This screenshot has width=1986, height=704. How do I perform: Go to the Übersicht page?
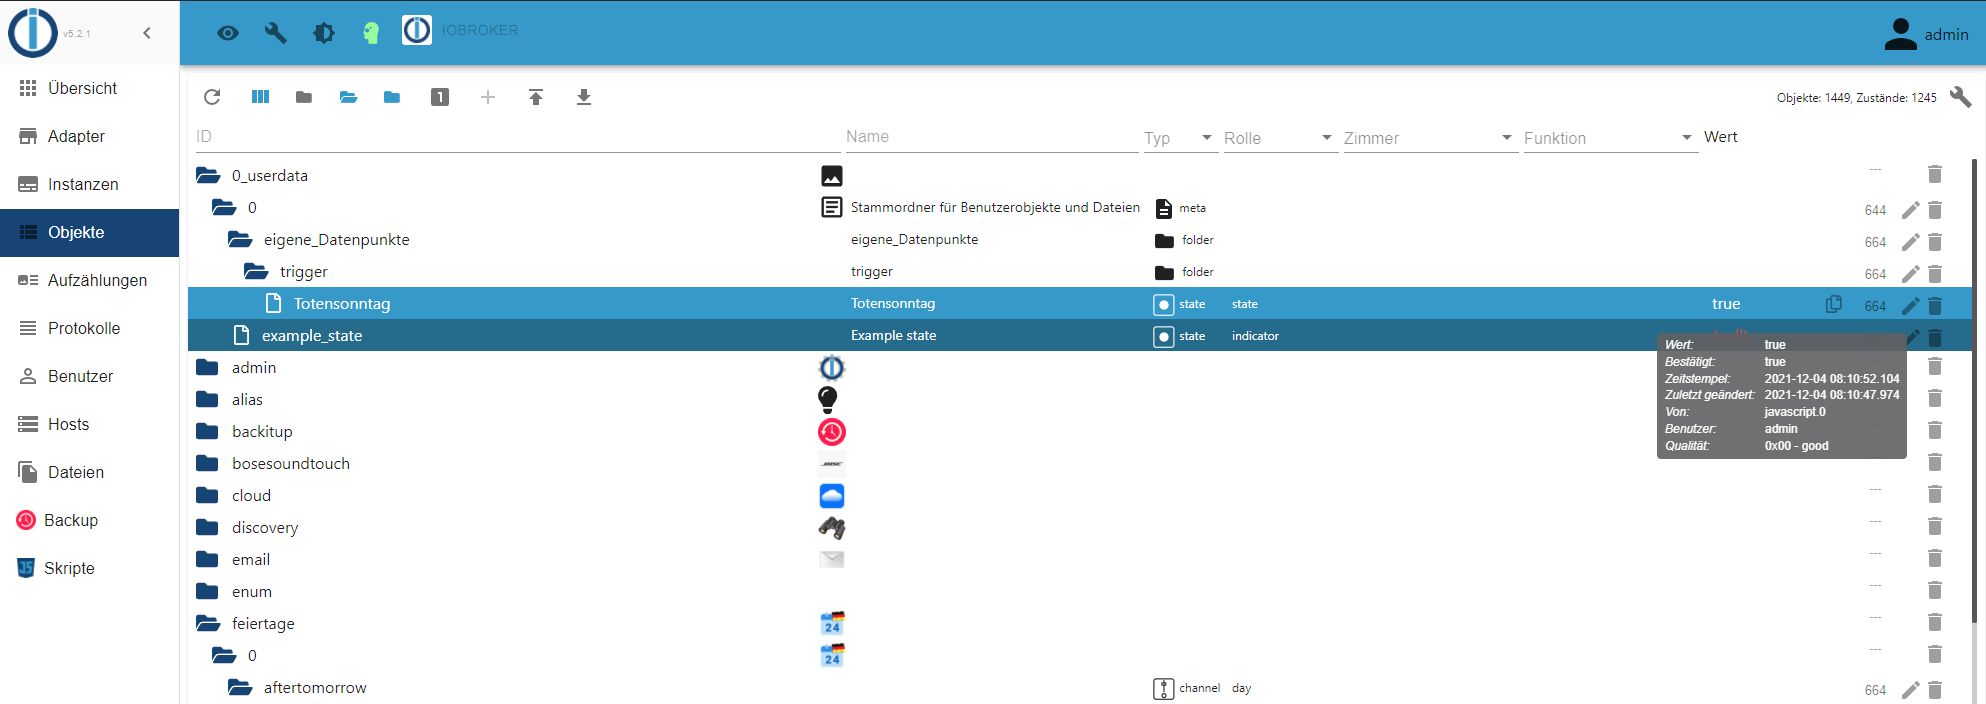[90, 88]
